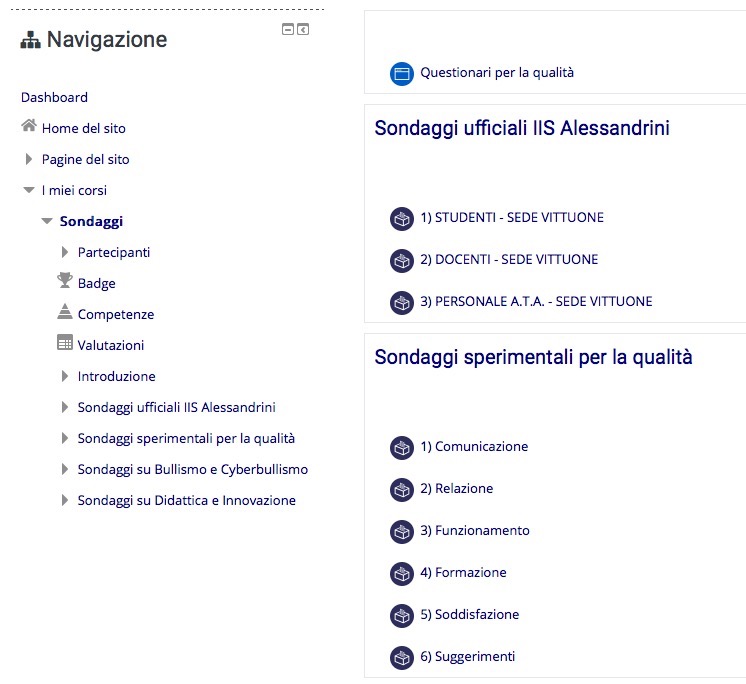Collapse the Sondaggi course node
This screenshot has height=684, width=746.
point(47,221)
